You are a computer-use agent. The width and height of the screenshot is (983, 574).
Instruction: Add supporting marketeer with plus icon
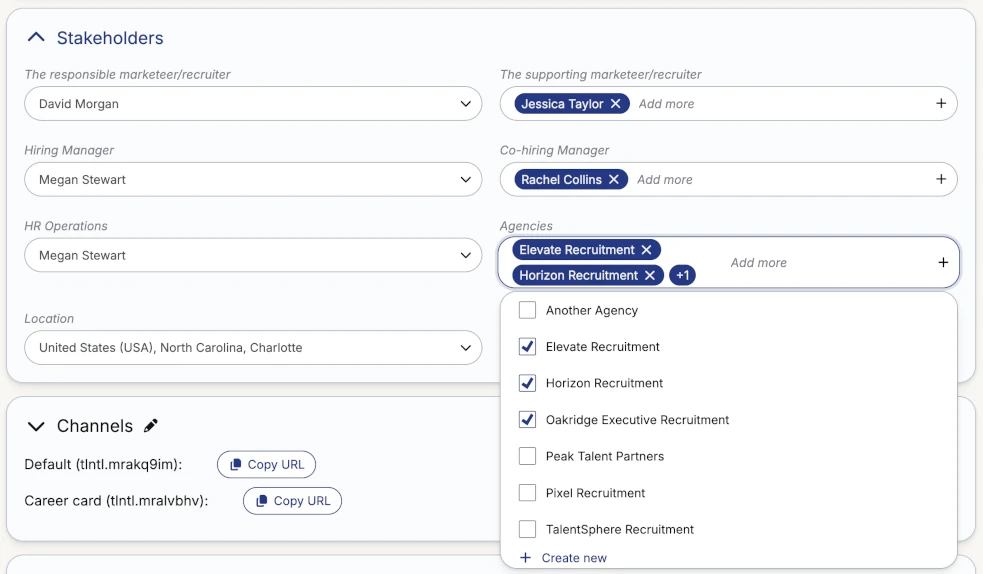point(941,103)
